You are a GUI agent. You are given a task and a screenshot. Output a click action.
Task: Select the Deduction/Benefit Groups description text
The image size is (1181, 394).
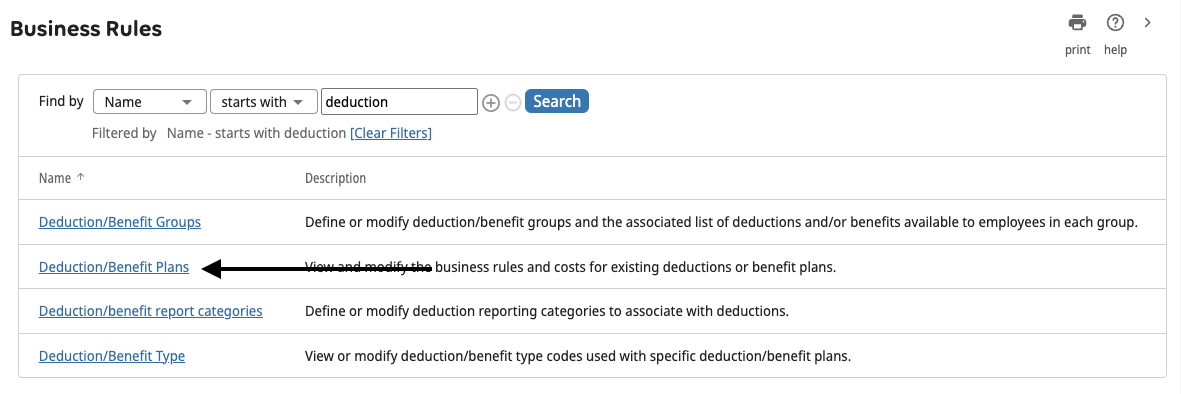point(721,222)
